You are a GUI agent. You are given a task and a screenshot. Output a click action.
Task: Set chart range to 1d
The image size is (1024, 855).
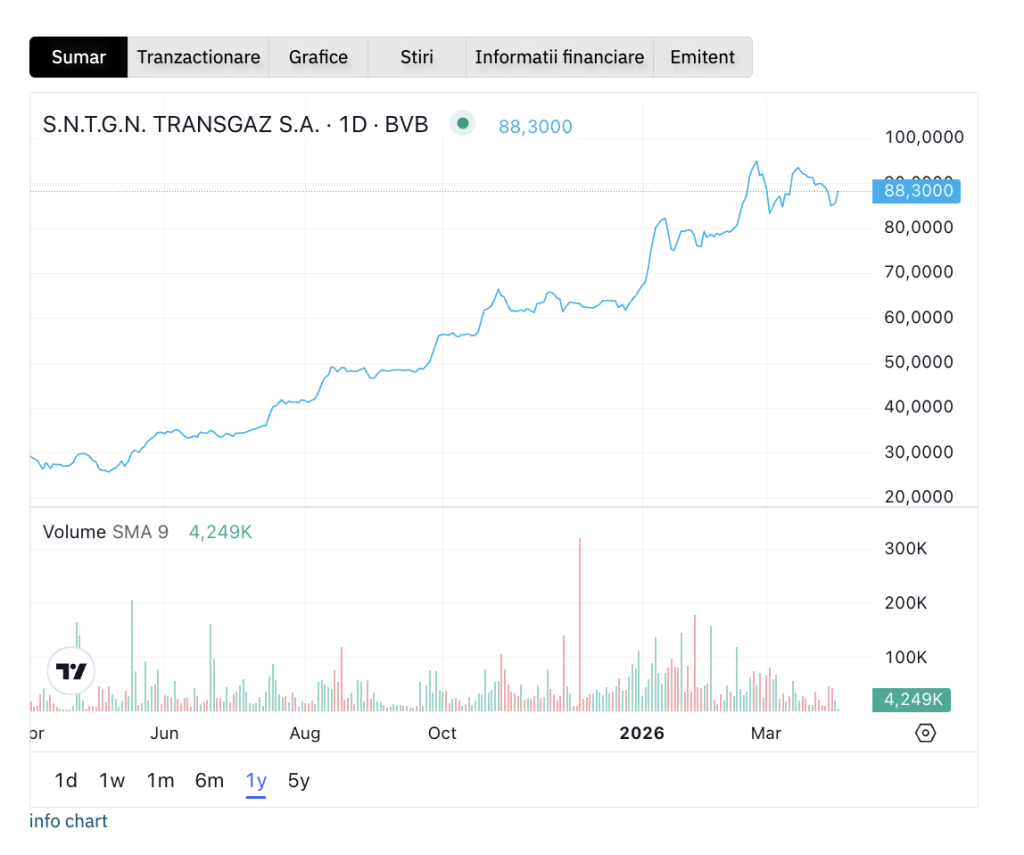(66, 781)
